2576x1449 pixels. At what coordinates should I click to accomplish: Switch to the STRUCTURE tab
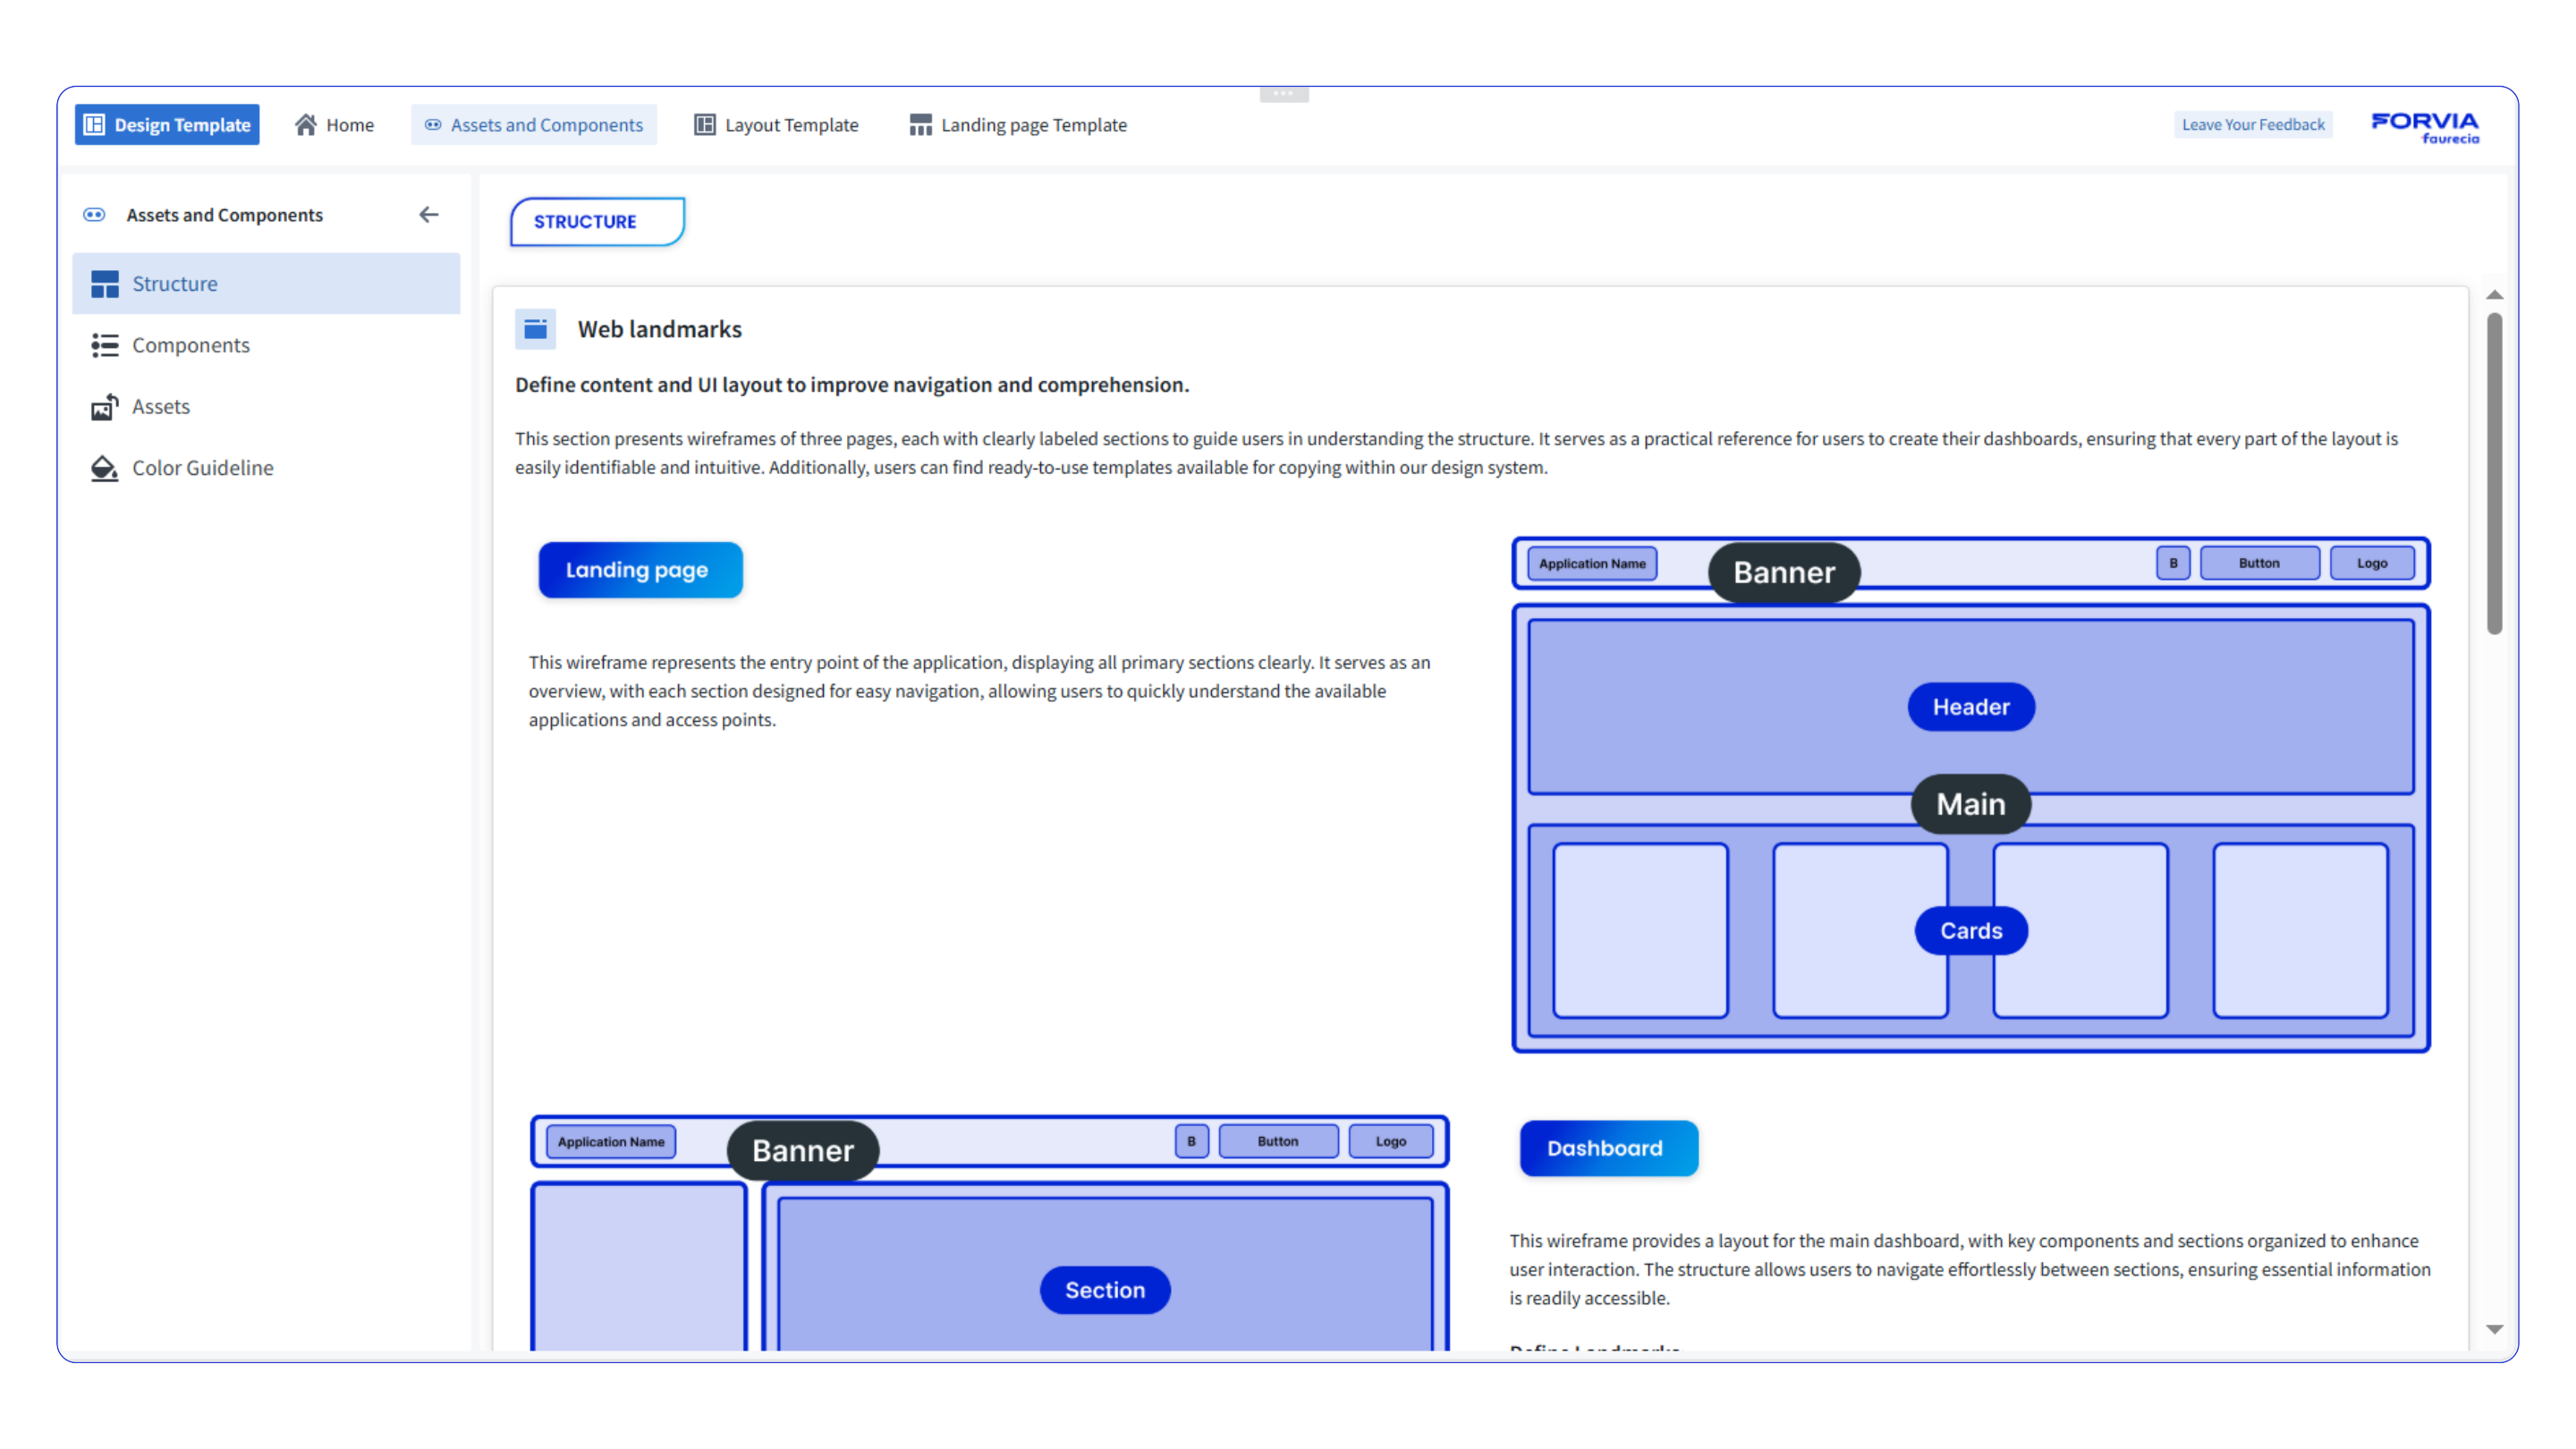click(x=596, y=221)
